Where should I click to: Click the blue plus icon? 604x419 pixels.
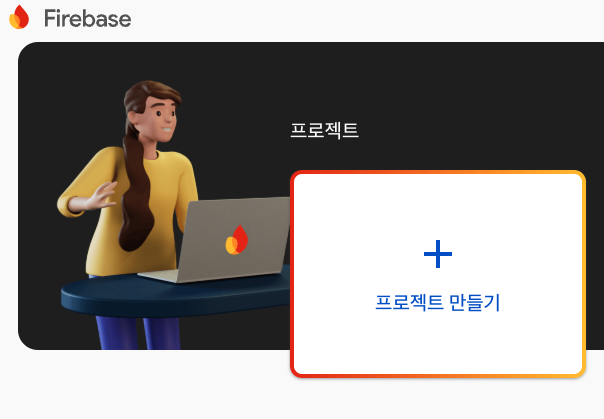(438, 254)
